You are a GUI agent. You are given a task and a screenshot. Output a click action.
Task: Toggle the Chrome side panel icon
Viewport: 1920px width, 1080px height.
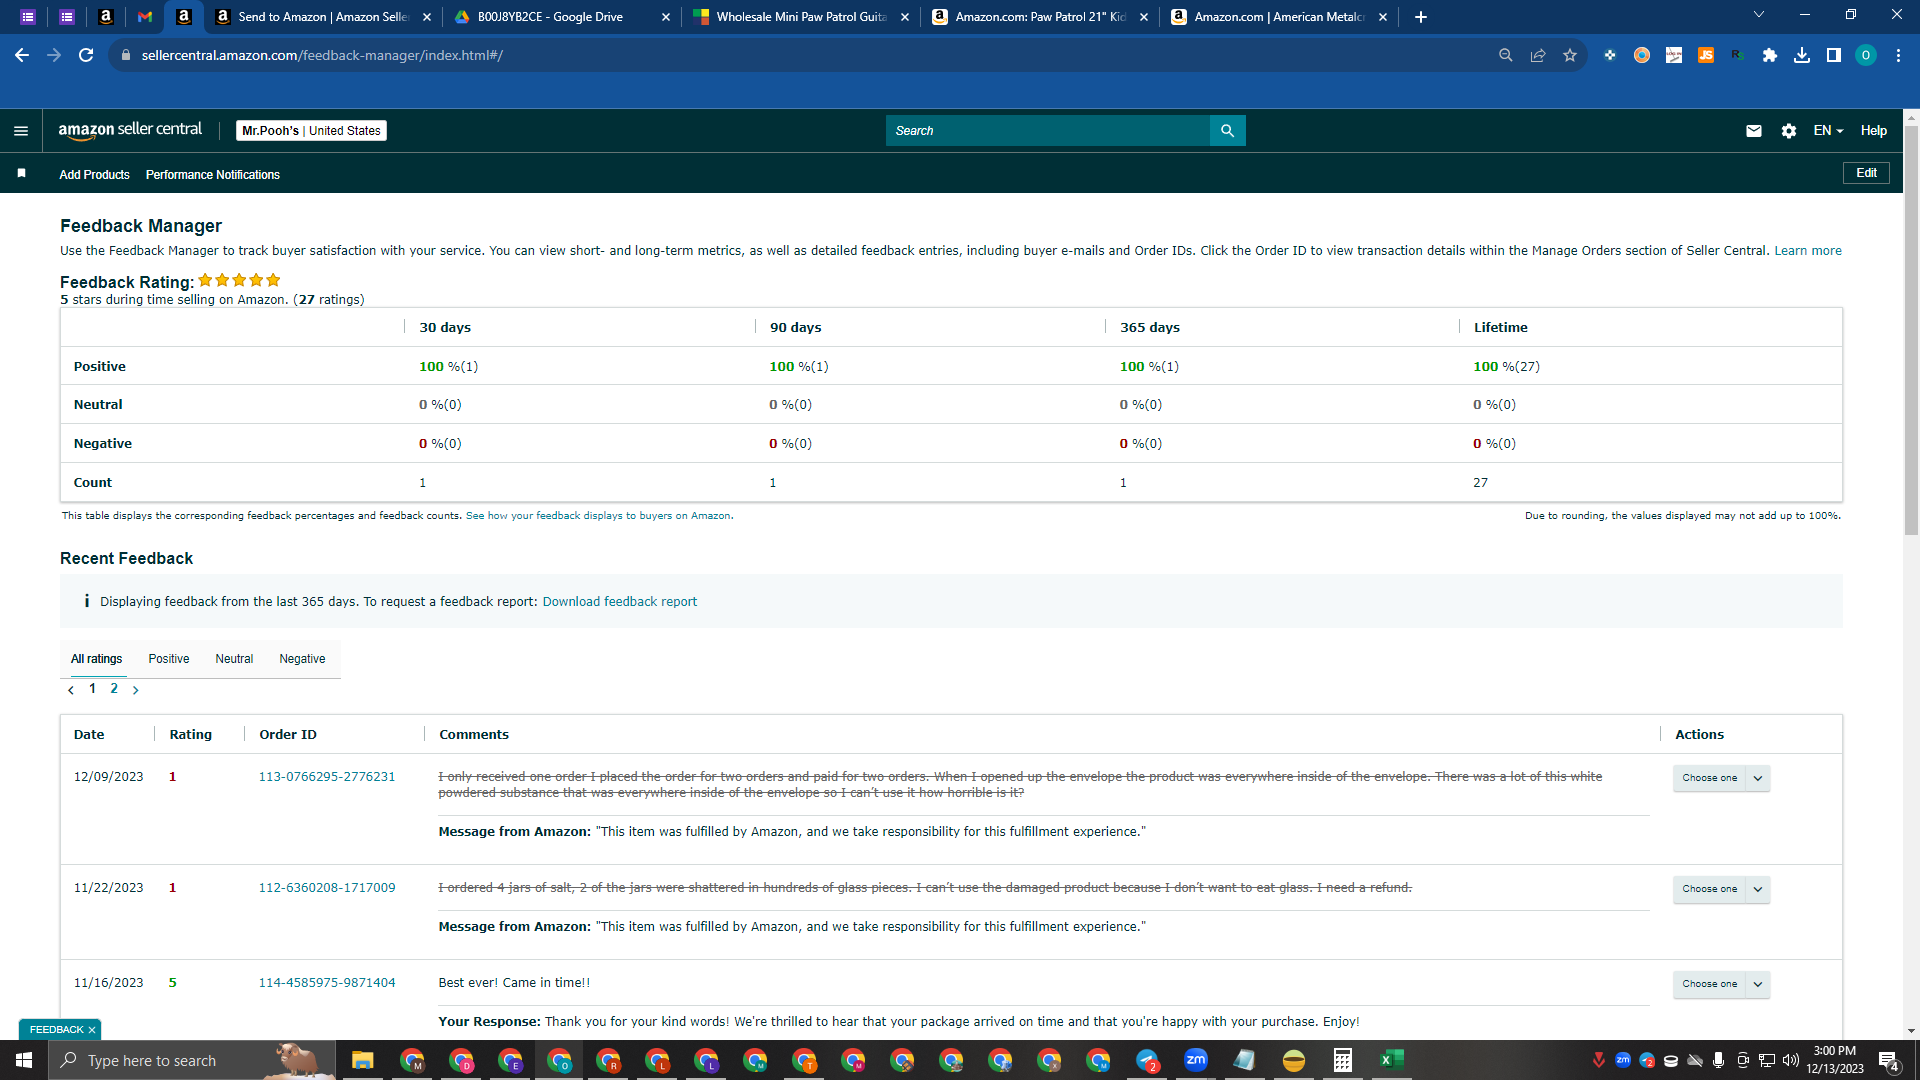(x=1834, y=55)
